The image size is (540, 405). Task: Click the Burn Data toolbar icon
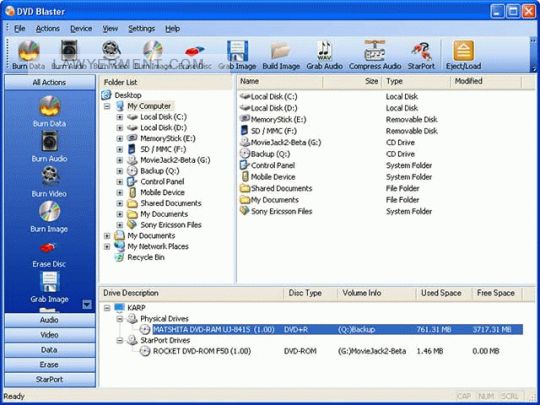click(x=29, y=51)
